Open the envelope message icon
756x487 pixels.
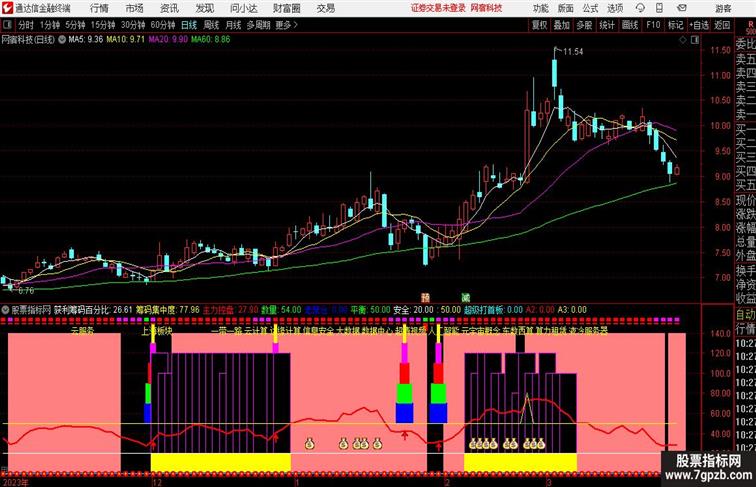tap(682, 8)
